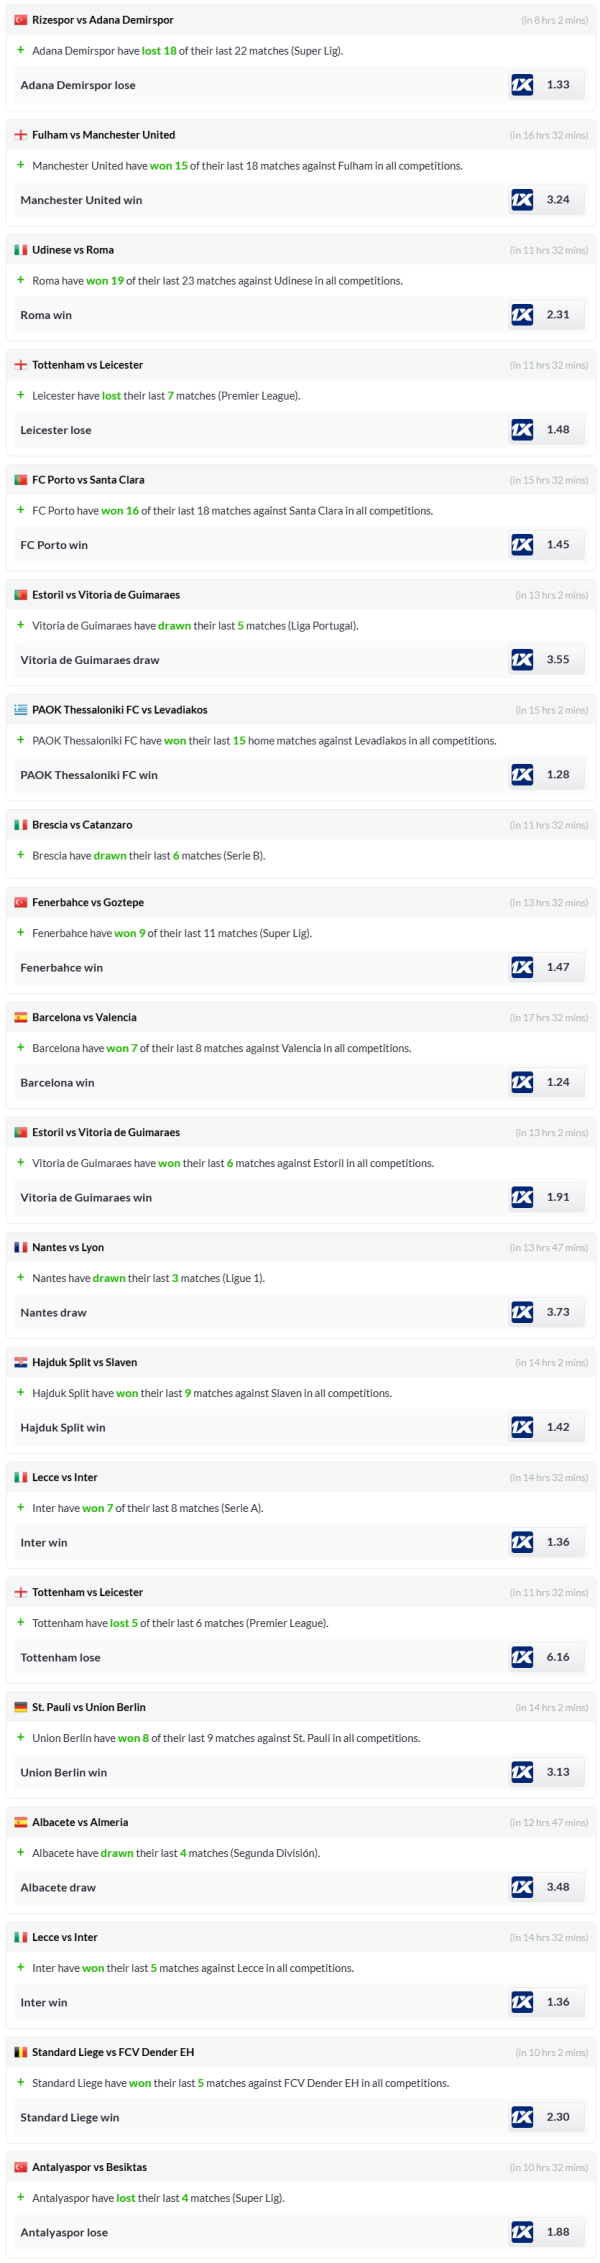Click Turkish flag beside Rizespor vs Adana Demirspor
The height and width of the screenshot is (2263, 600).
coord(21,20)
